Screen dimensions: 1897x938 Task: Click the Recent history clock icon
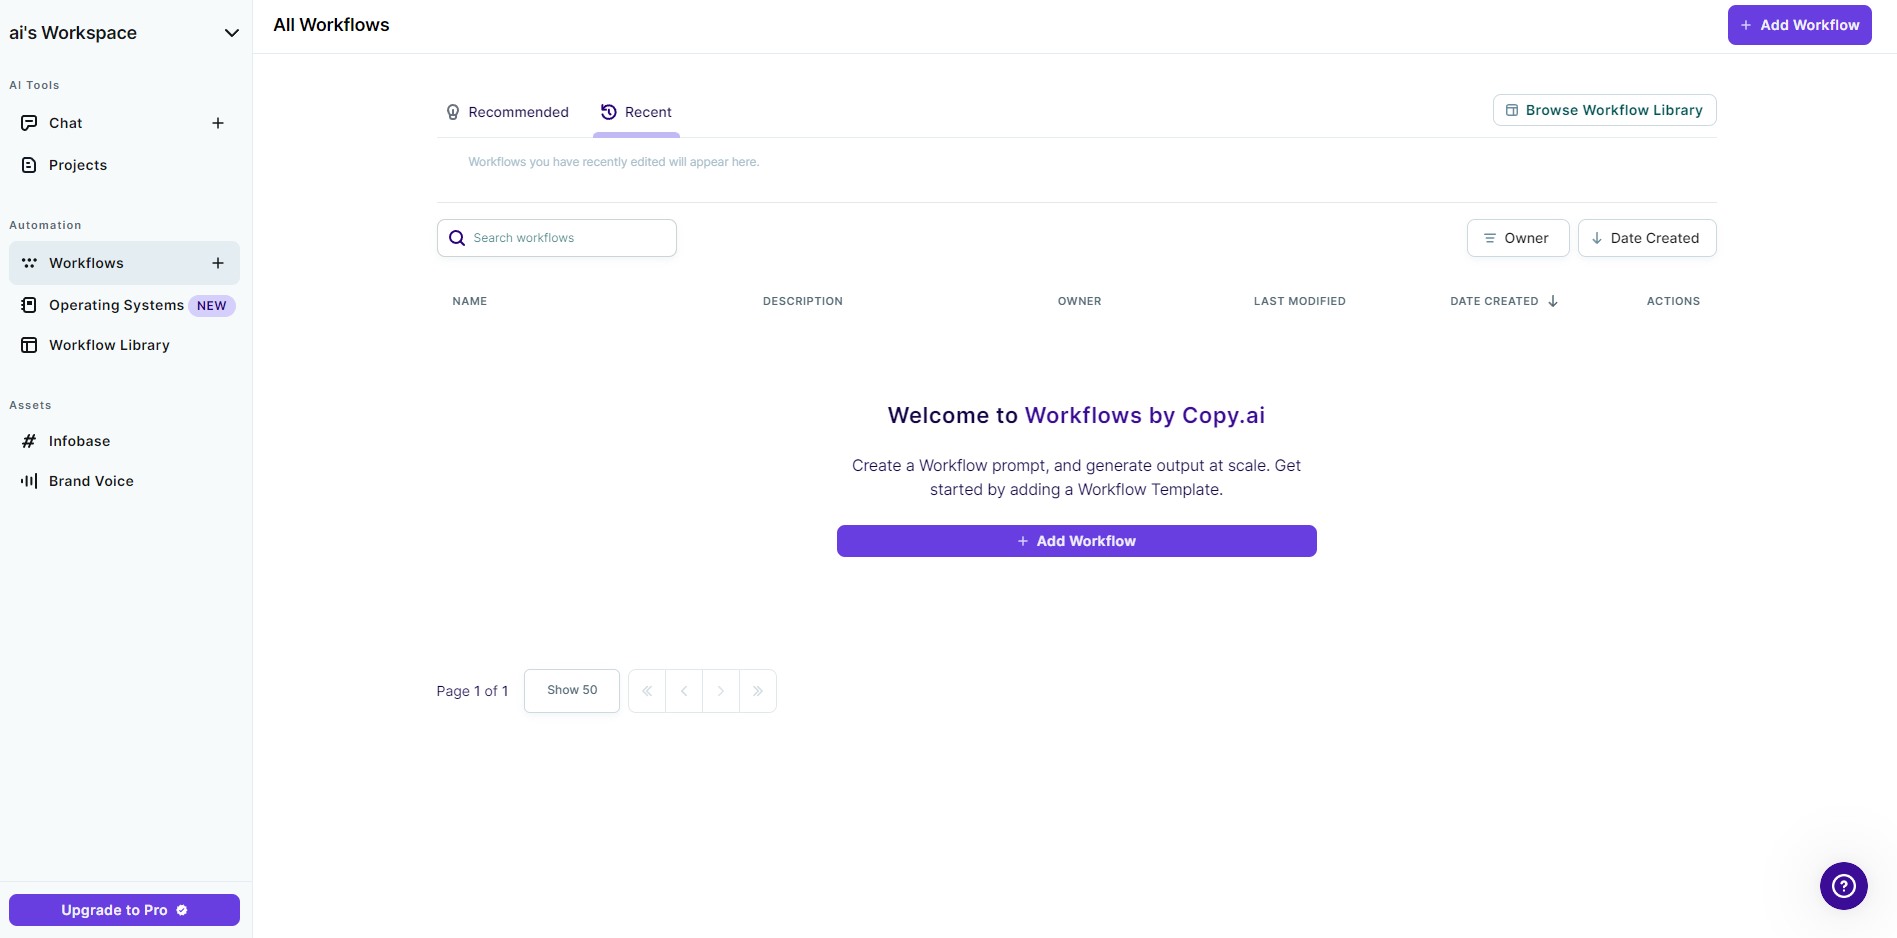coord(608,112)
